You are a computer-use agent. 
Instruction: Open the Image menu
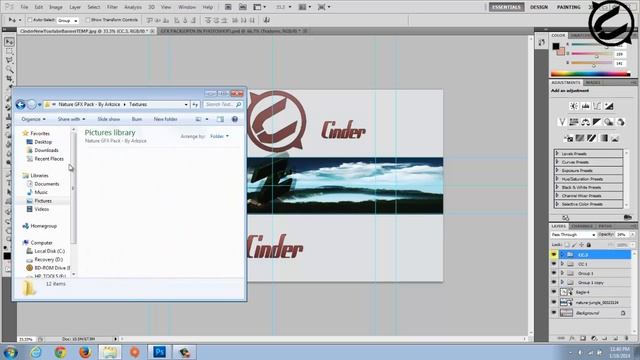(56, 7)
